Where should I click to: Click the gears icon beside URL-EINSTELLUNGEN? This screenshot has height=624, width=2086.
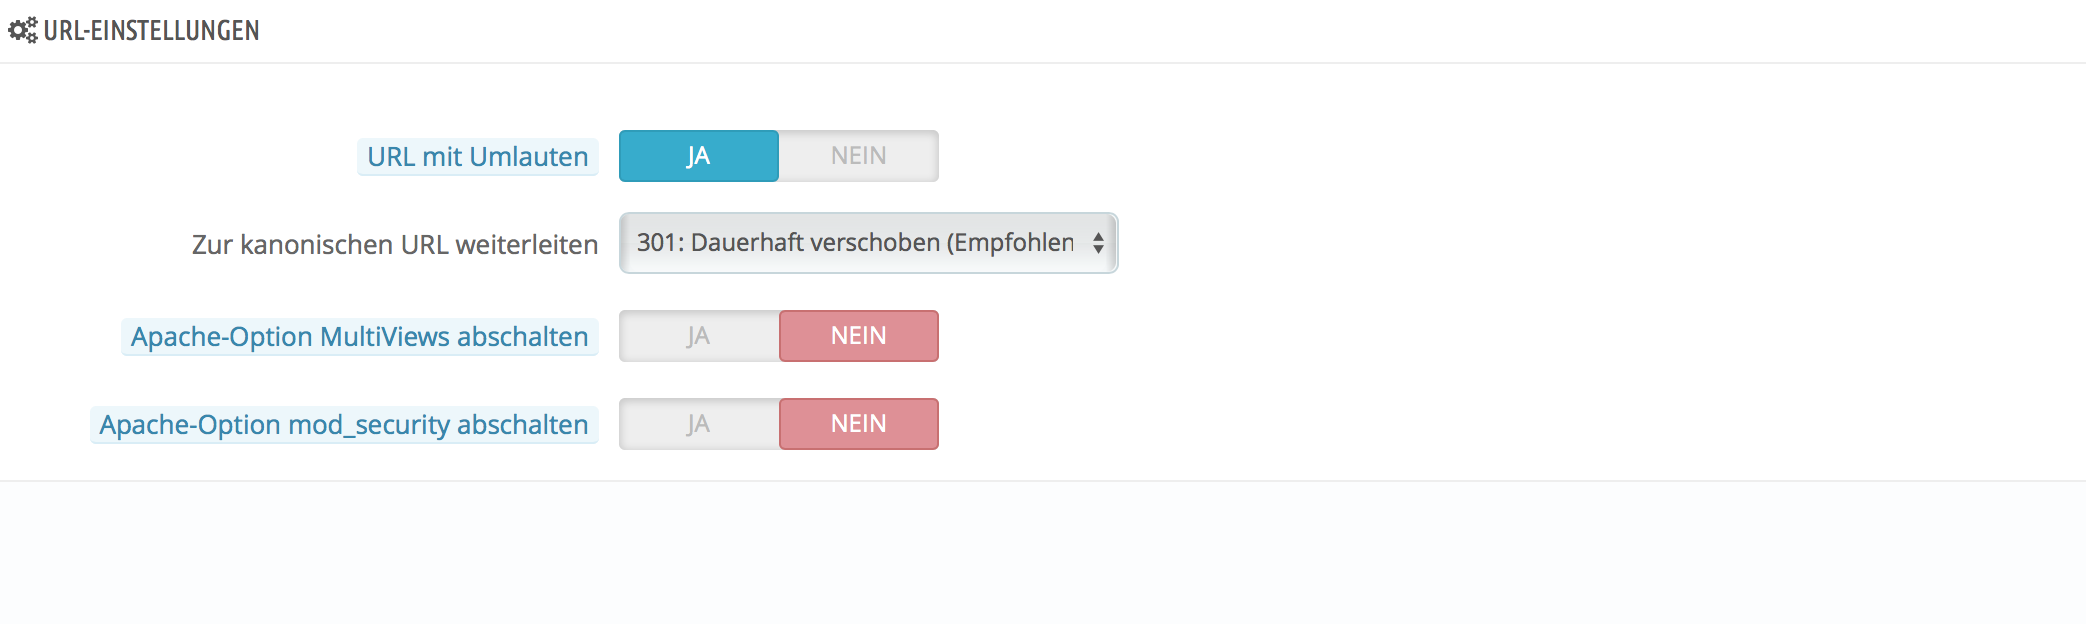coord(22,30)
